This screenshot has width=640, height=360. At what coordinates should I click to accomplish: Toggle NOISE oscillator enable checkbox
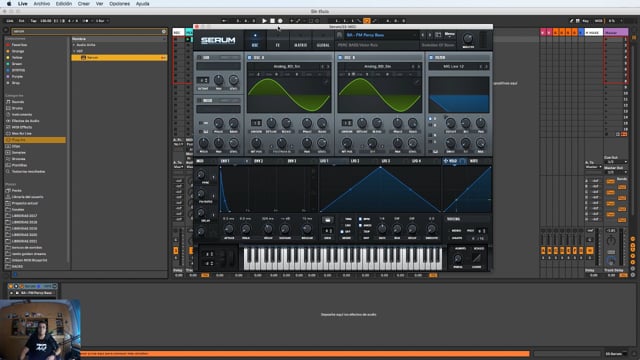pyautogui.click(x=199, y=100)
